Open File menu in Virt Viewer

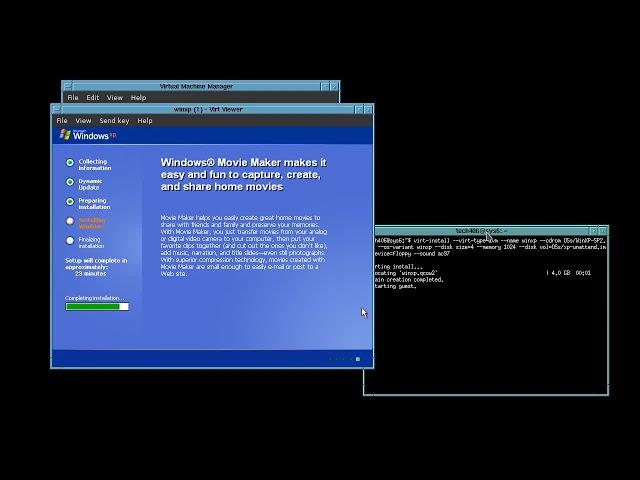click(x=62, y=120)
